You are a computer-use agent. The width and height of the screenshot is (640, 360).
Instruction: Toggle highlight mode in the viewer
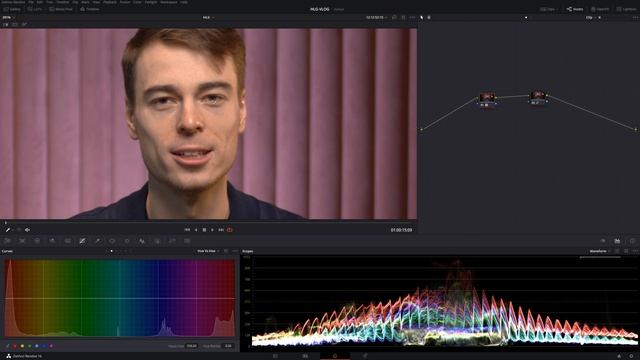[x=24, y=24]
